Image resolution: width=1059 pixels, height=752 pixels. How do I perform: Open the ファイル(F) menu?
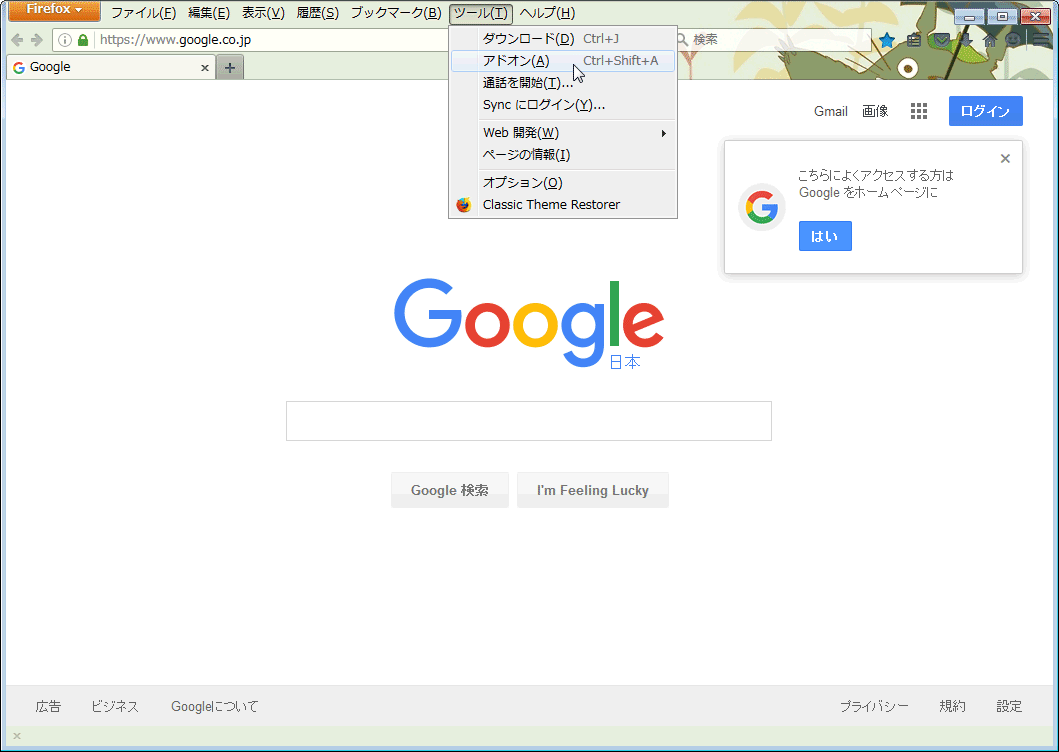pyautogui.click(x=143, y=13)
